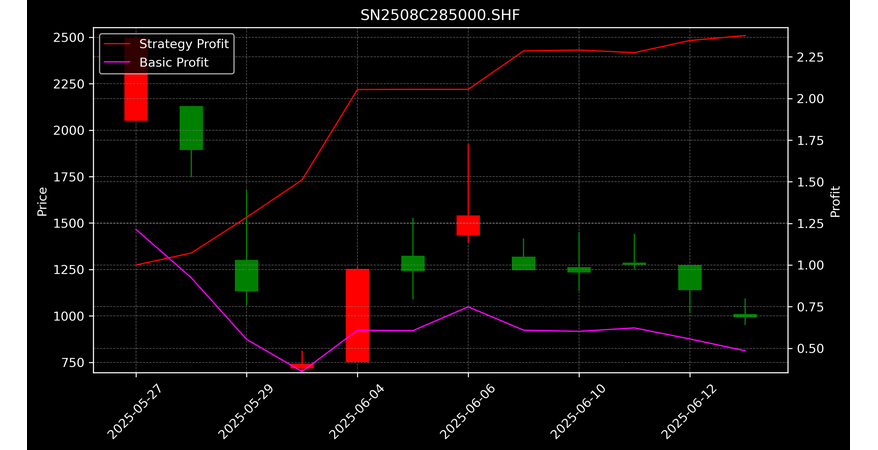878x450 pixels.
Task: Click the 2500 price tick label
Action: pos(70,38)
